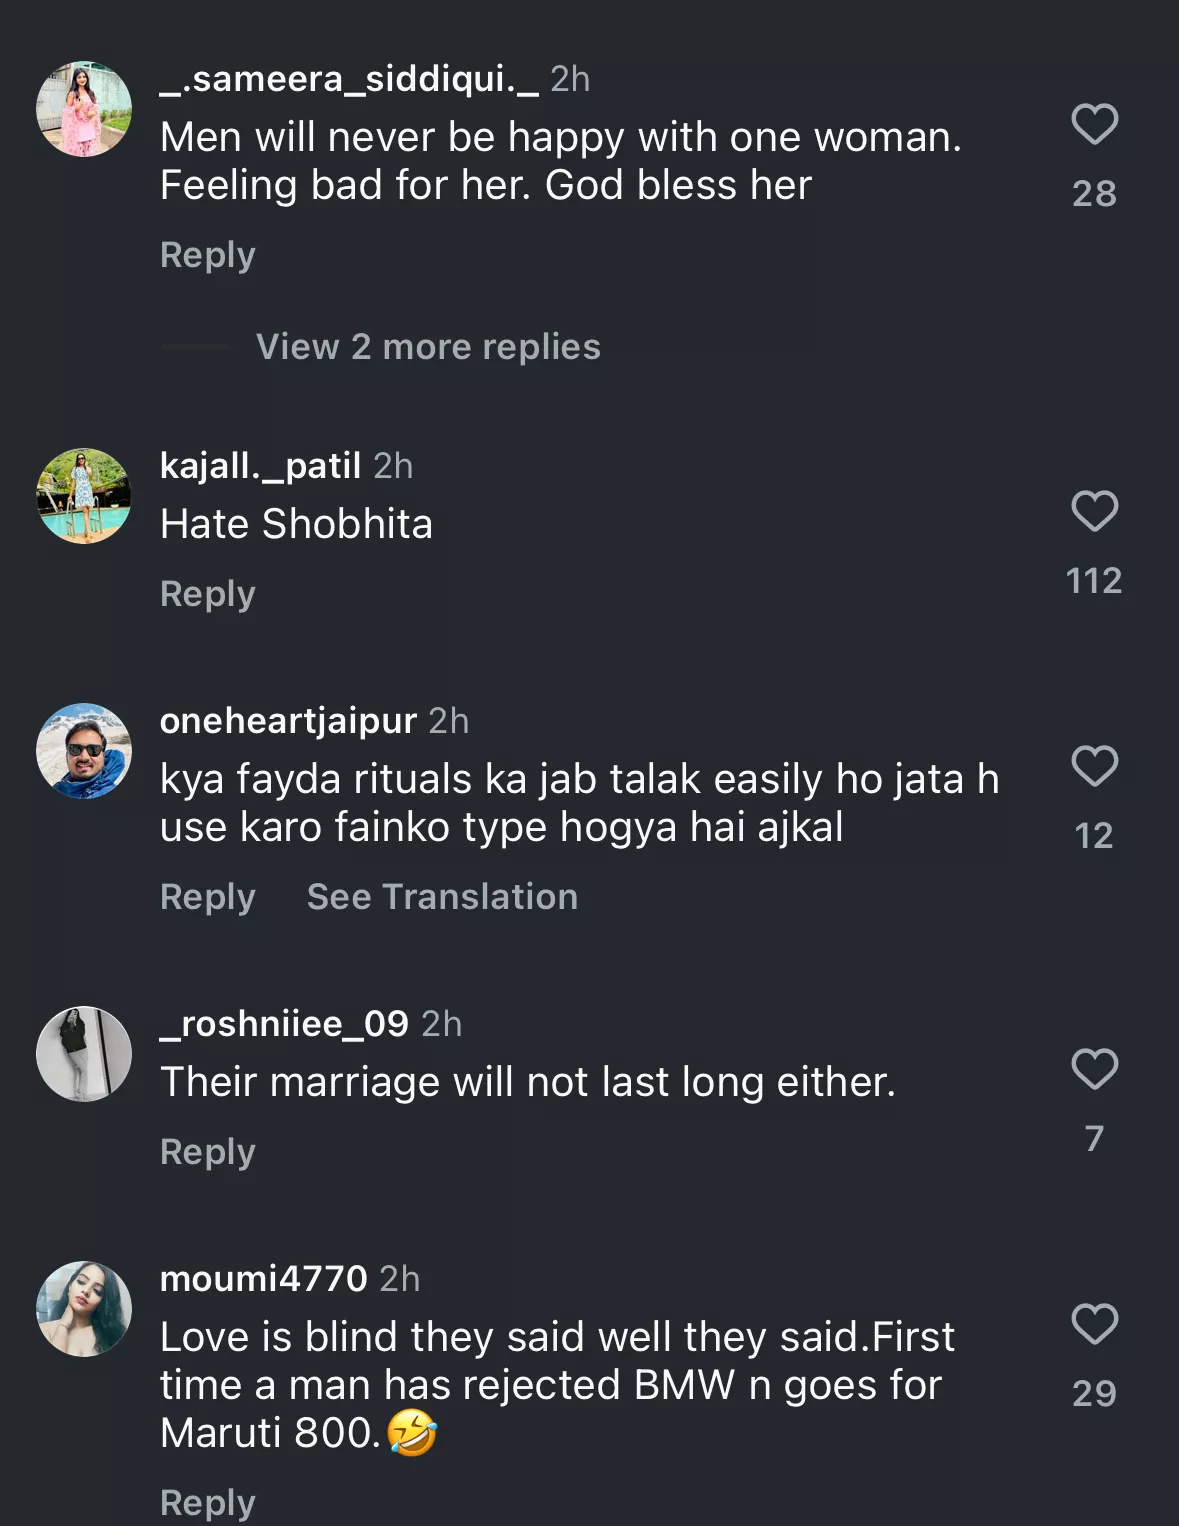Reply to oneheartjaipur's comment
1179x1526 pixels.
click(x=208, y=897)
